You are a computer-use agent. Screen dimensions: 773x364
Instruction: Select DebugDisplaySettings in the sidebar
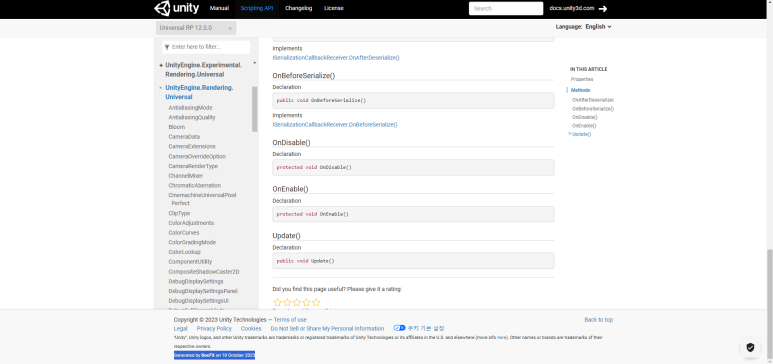tap(196, 282)
